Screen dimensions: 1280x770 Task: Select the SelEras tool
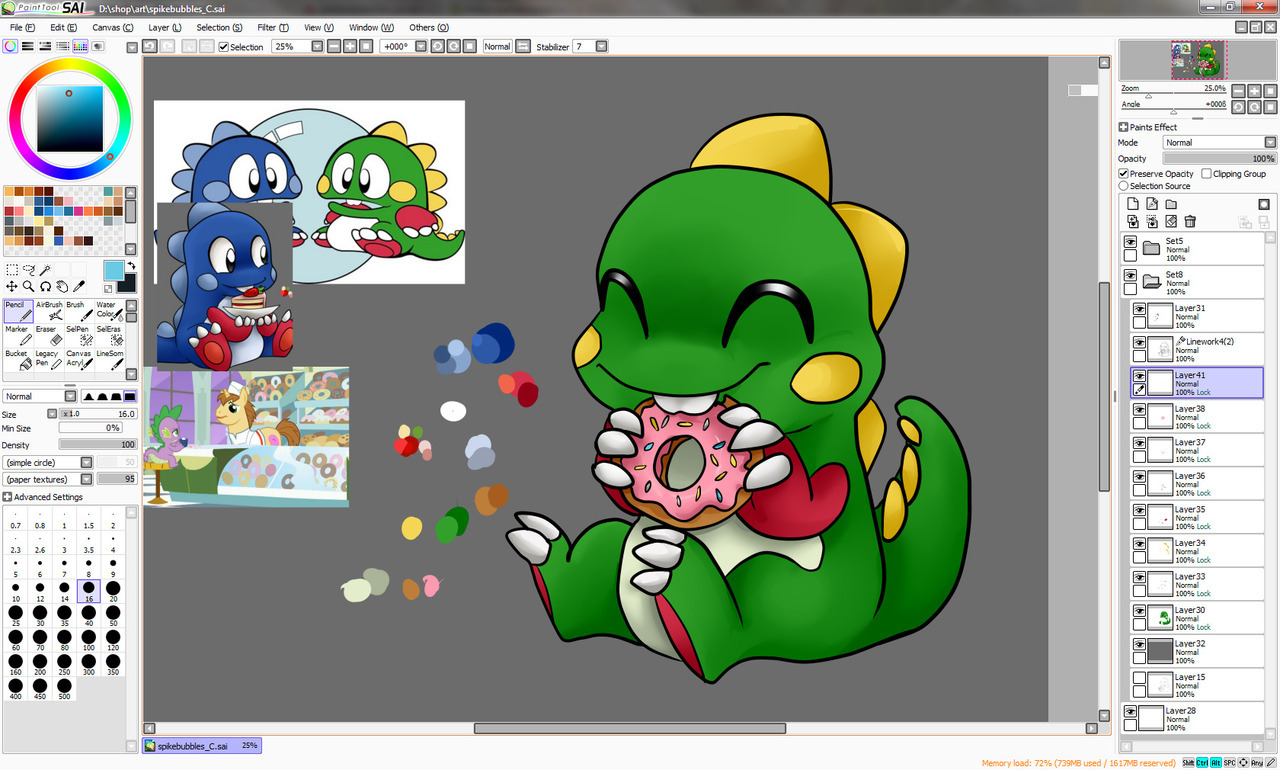[x=109, y=335]
